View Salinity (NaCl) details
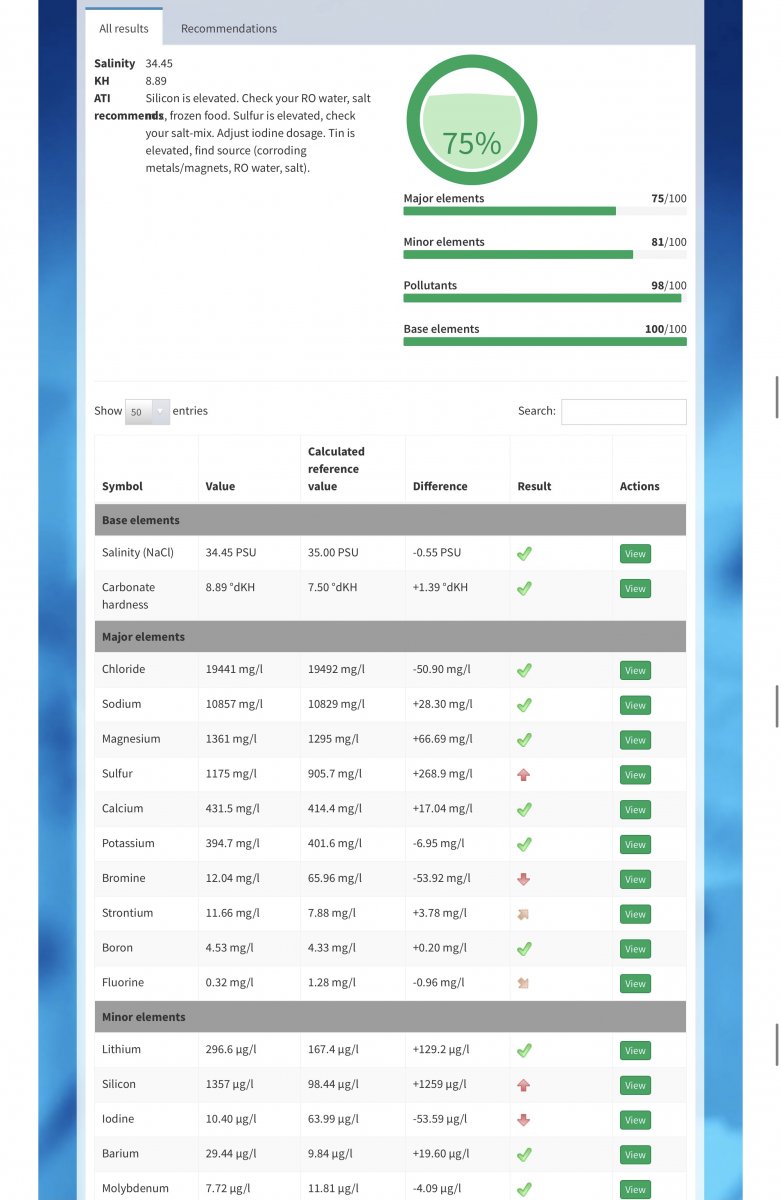Viewport: 781px width, 1200px height. [635, 554]
